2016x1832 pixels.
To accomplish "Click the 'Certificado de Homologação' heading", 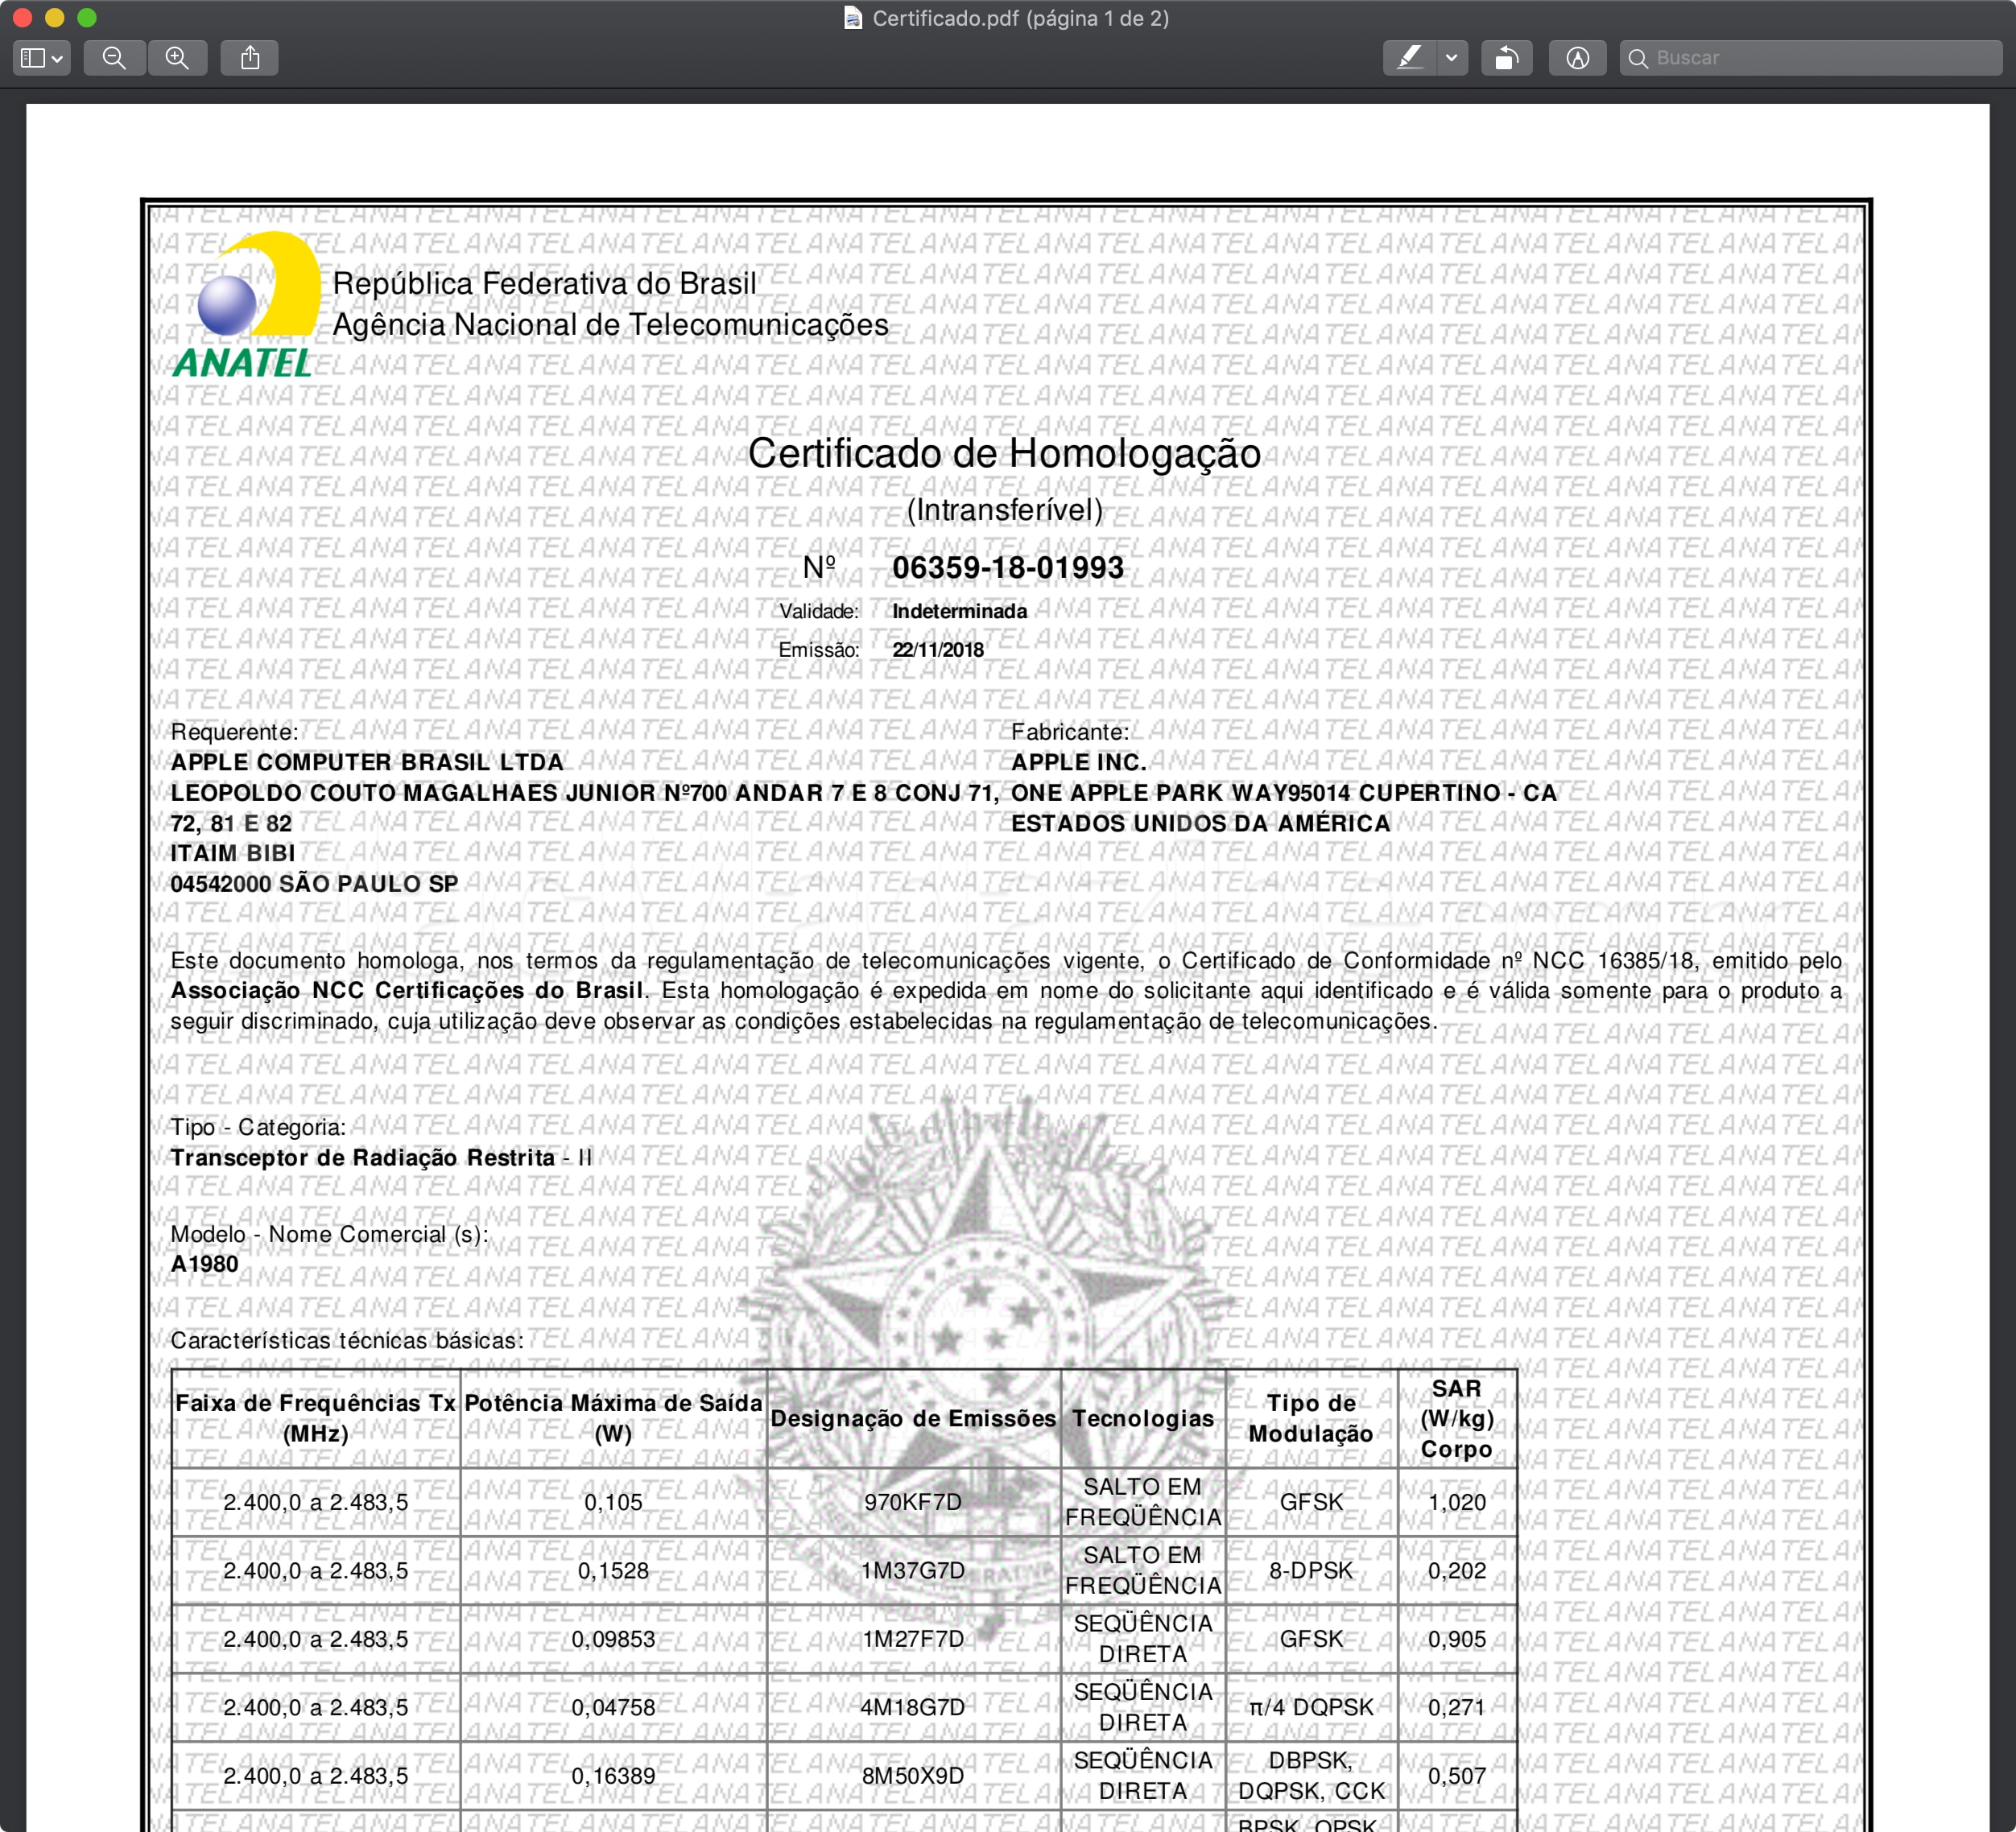I will [x=1004, y=453].
